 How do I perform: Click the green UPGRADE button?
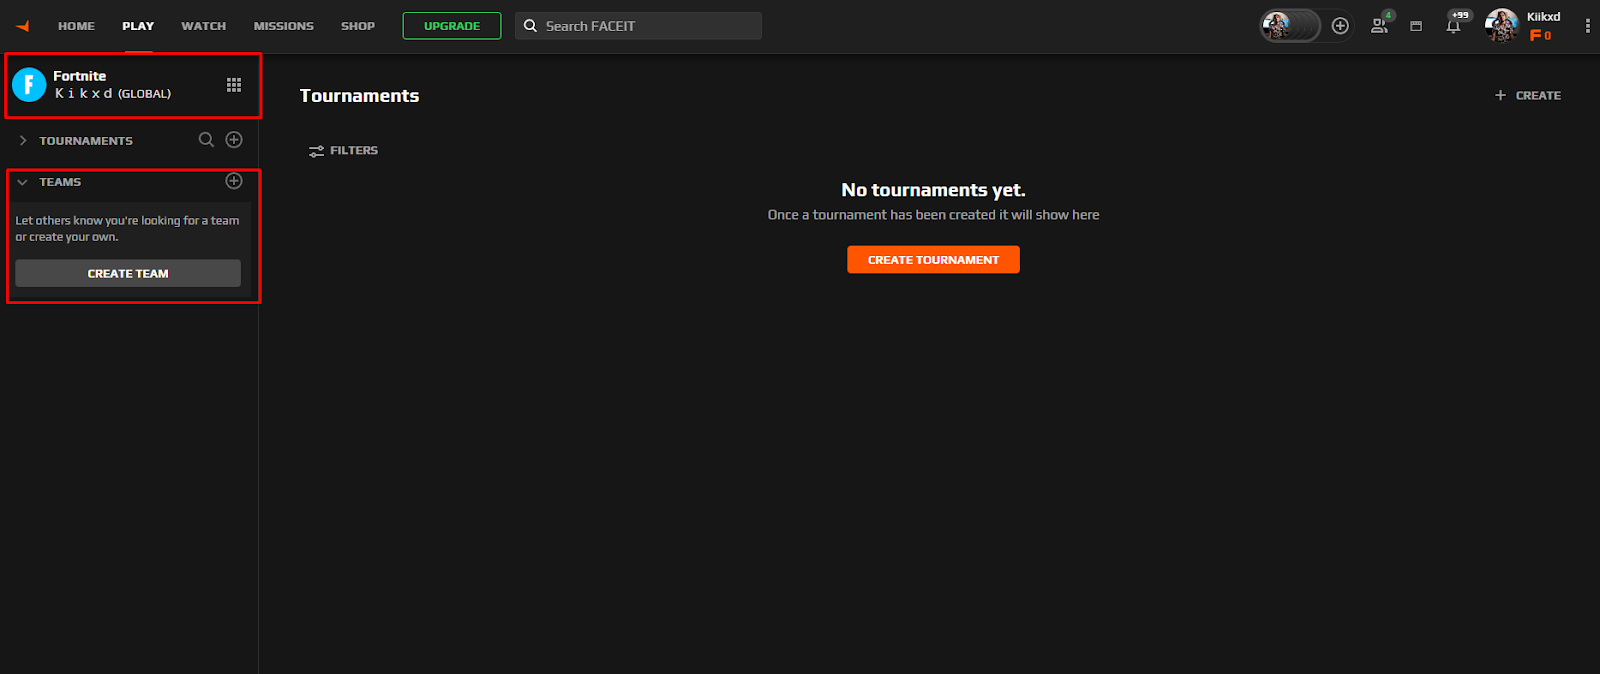[x=452, y=26]
